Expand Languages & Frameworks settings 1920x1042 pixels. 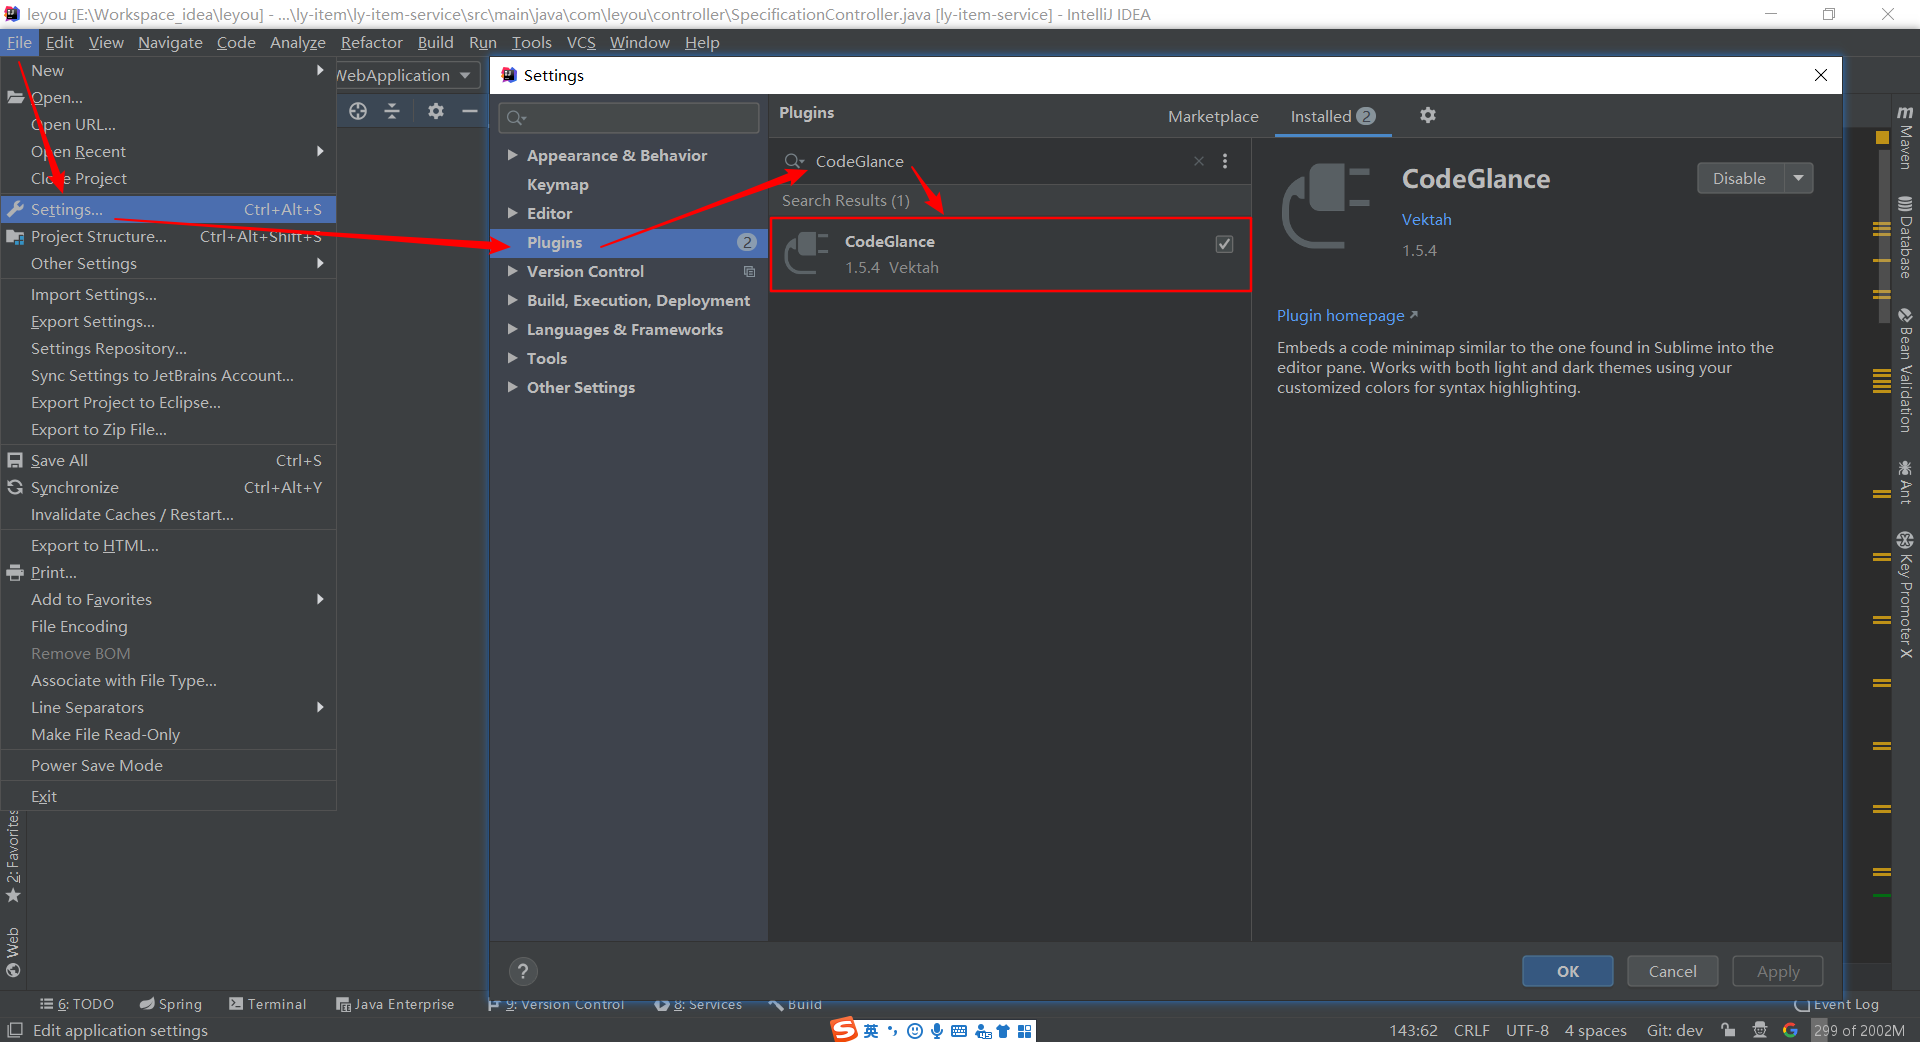[512, 329]
